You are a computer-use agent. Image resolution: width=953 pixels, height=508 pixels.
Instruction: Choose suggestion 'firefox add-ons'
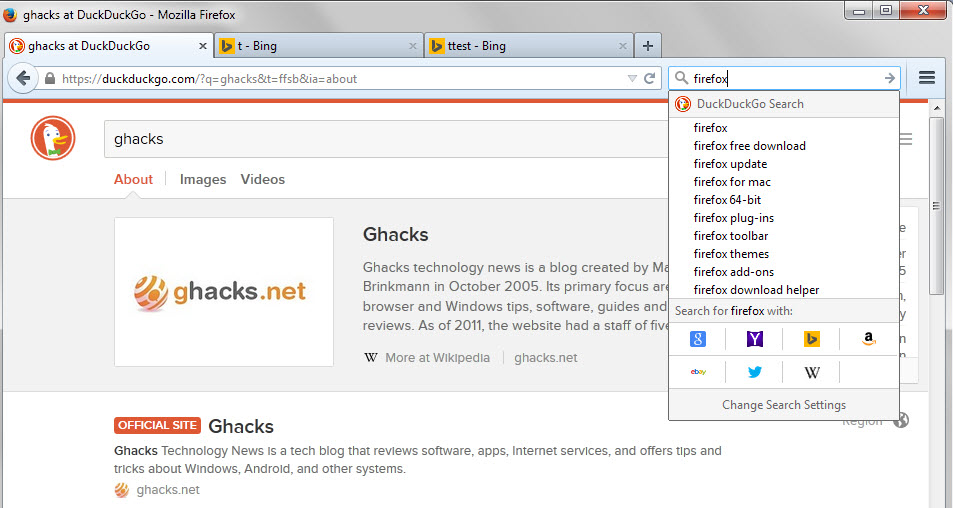(x=784, y=272)
